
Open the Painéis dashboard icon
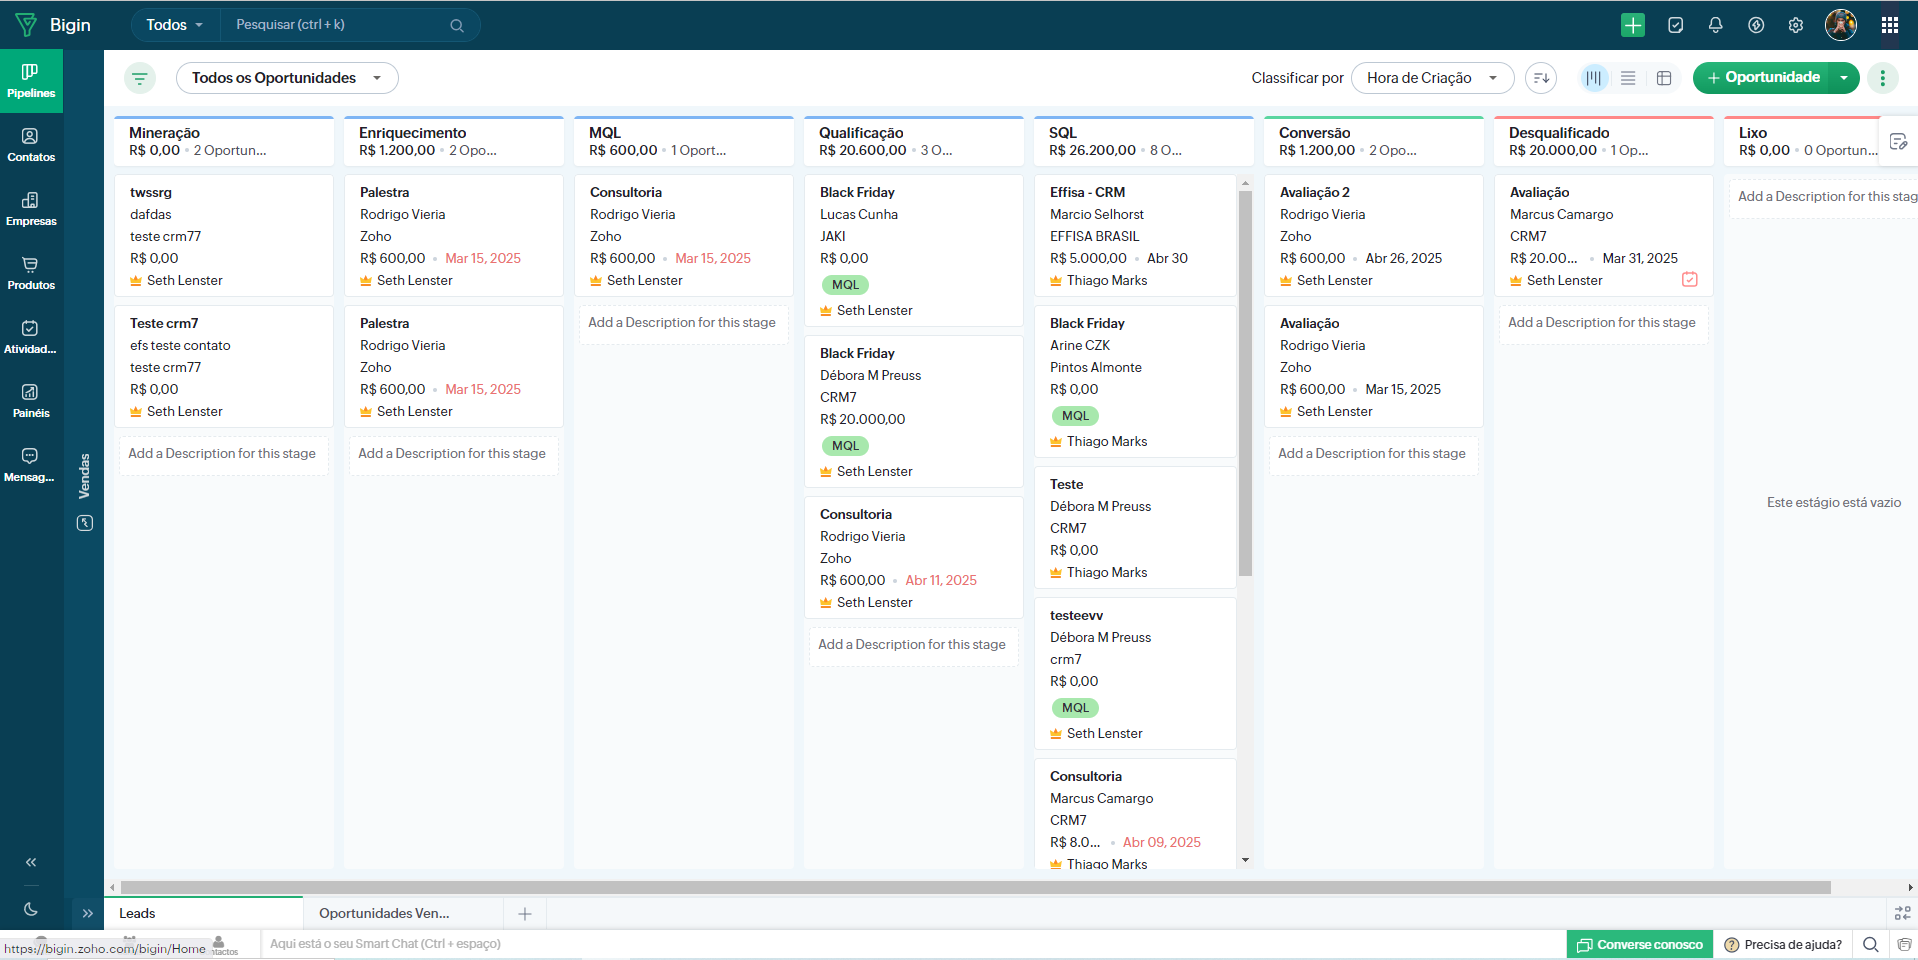pos(31,400)
